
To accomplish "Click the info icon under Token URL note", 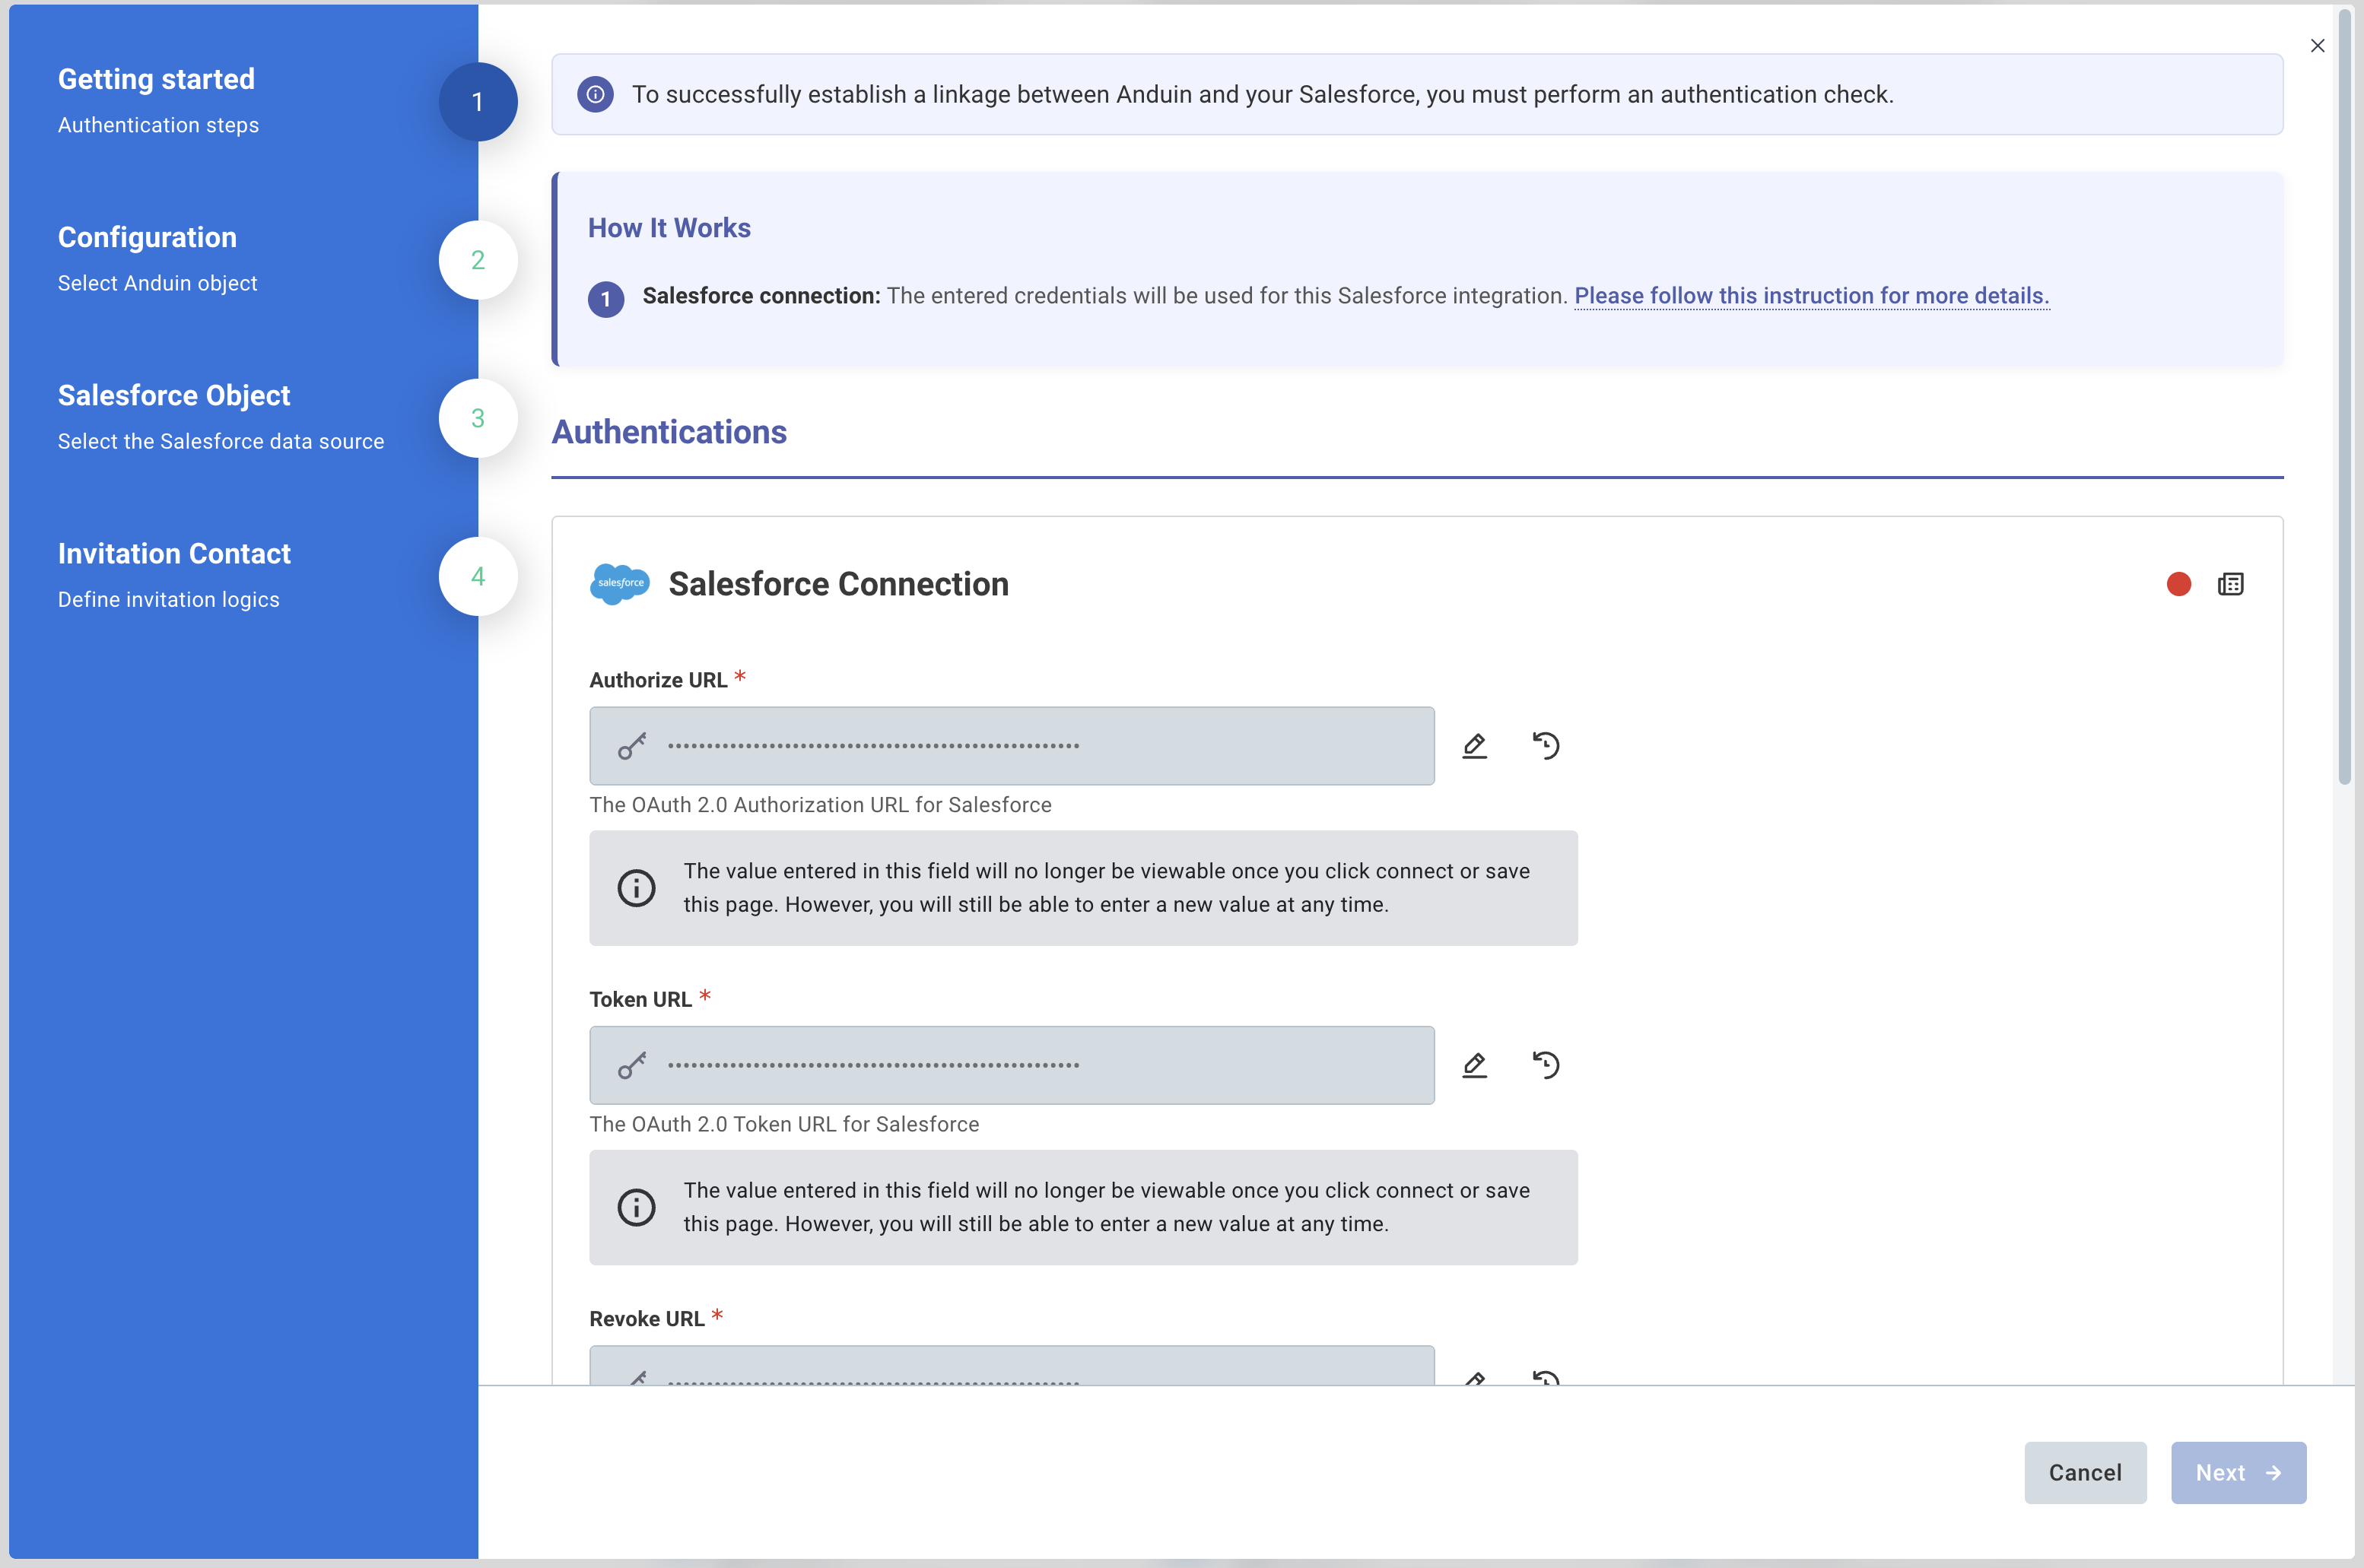I will pyautogui.click(x=636, y=1207).
